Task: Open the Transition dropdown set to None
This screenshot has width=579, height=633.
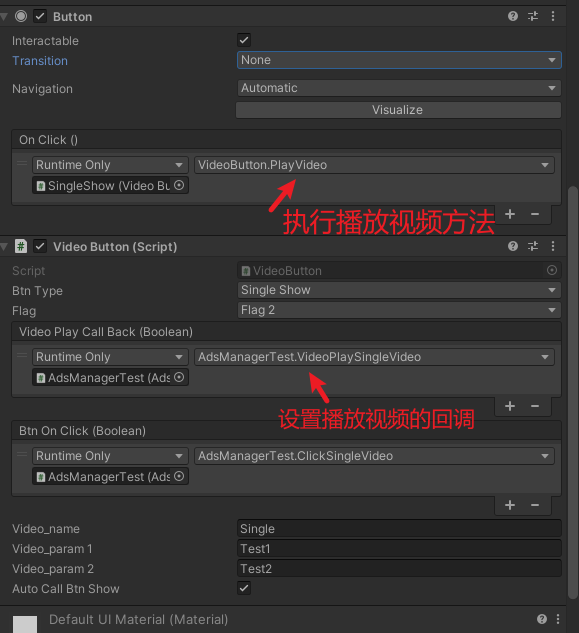Action: point(399,60)
